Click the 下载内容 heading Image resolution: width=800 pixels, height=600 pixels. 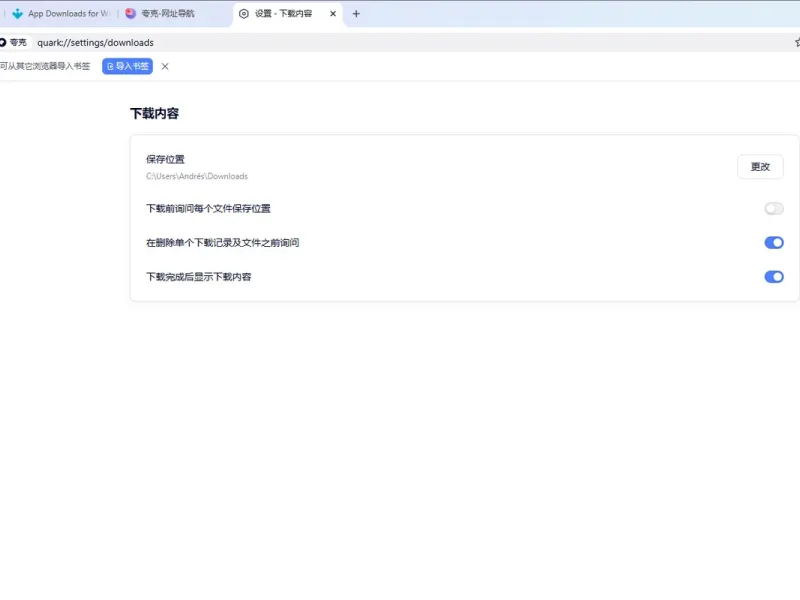click(x=155, y=113)
